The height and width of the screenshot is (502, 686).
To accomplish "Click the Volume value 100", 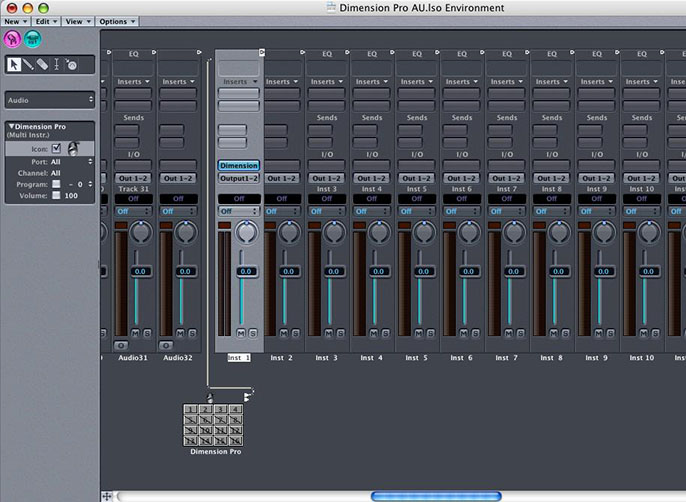I will tap(71, 196).
